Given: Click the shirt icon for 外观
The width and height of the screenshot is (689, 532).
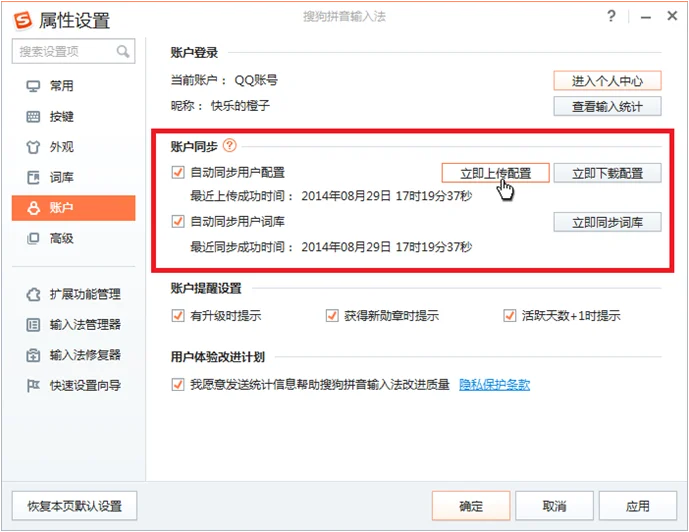Looking at the screenshot, I should coord(32,147).
